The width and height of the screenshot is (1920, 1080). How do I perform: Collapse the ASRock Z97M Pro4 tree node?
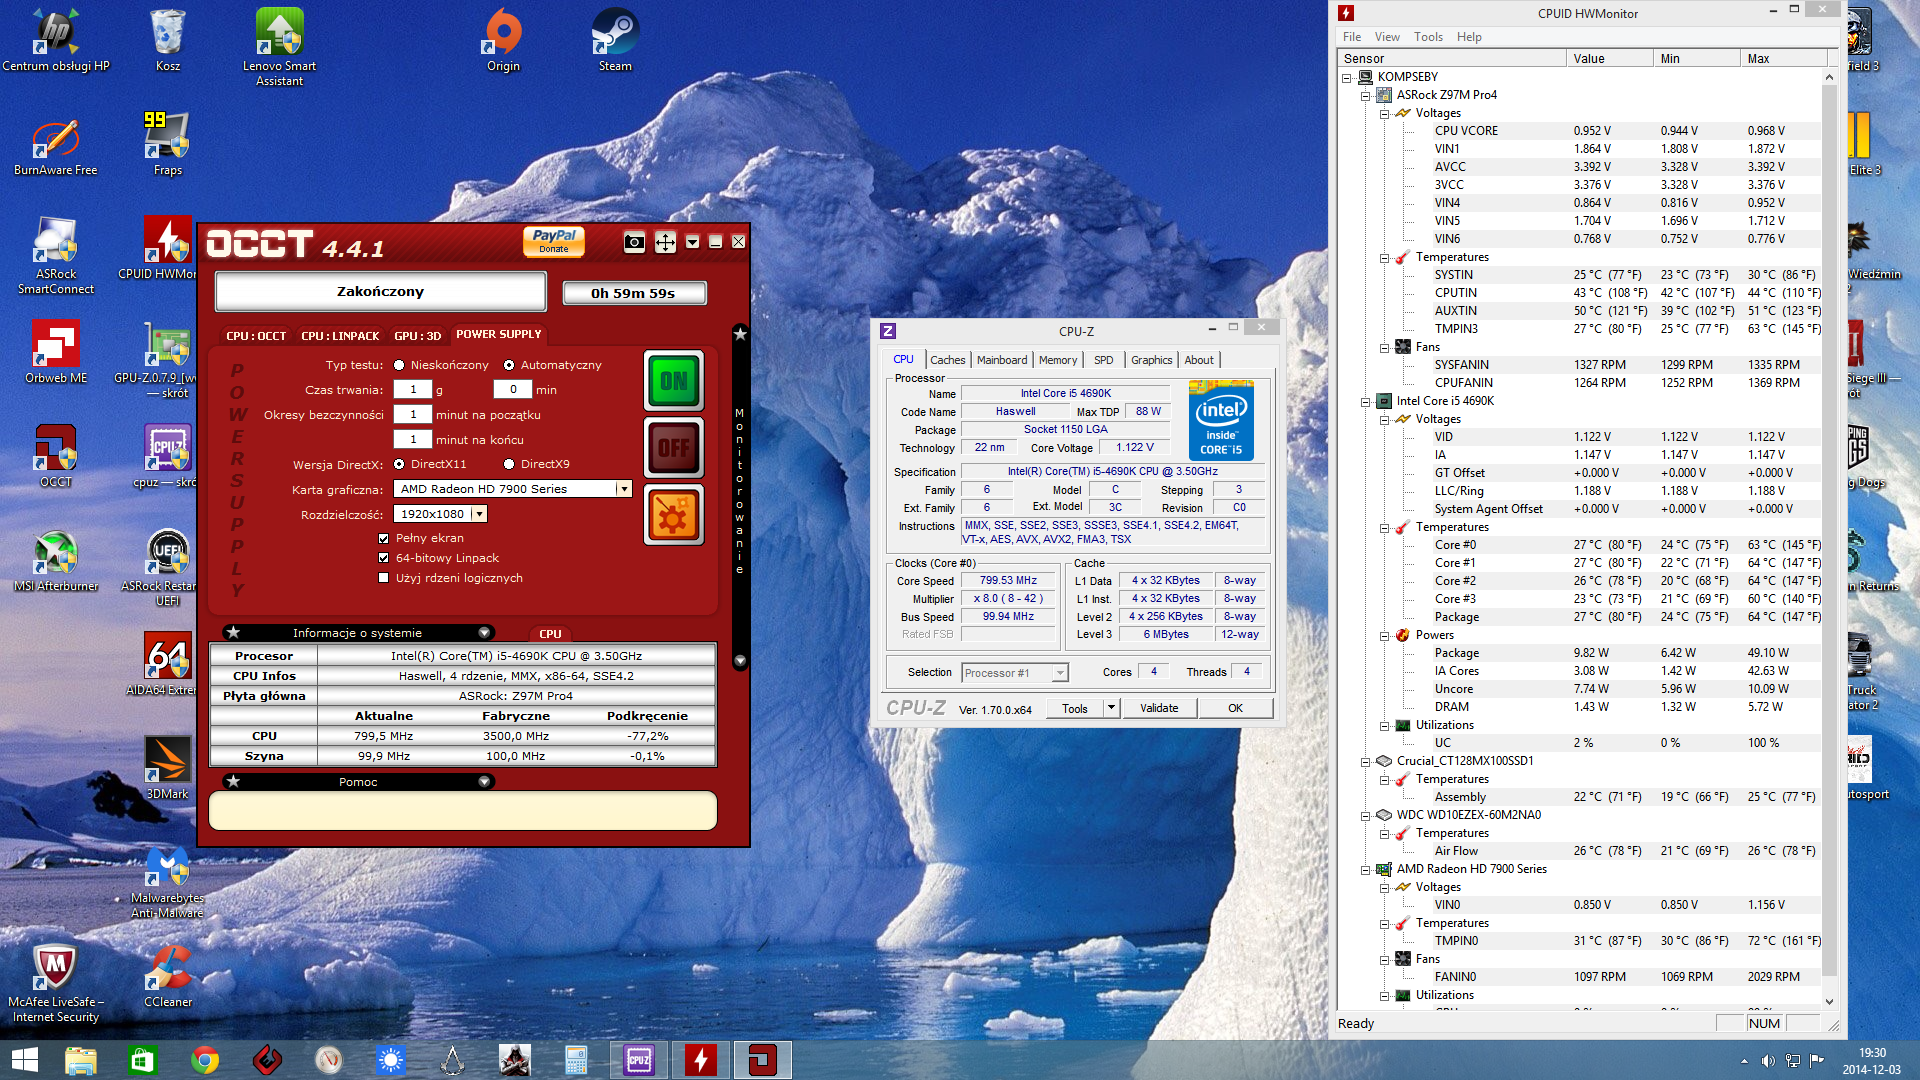coord(1366,95)
